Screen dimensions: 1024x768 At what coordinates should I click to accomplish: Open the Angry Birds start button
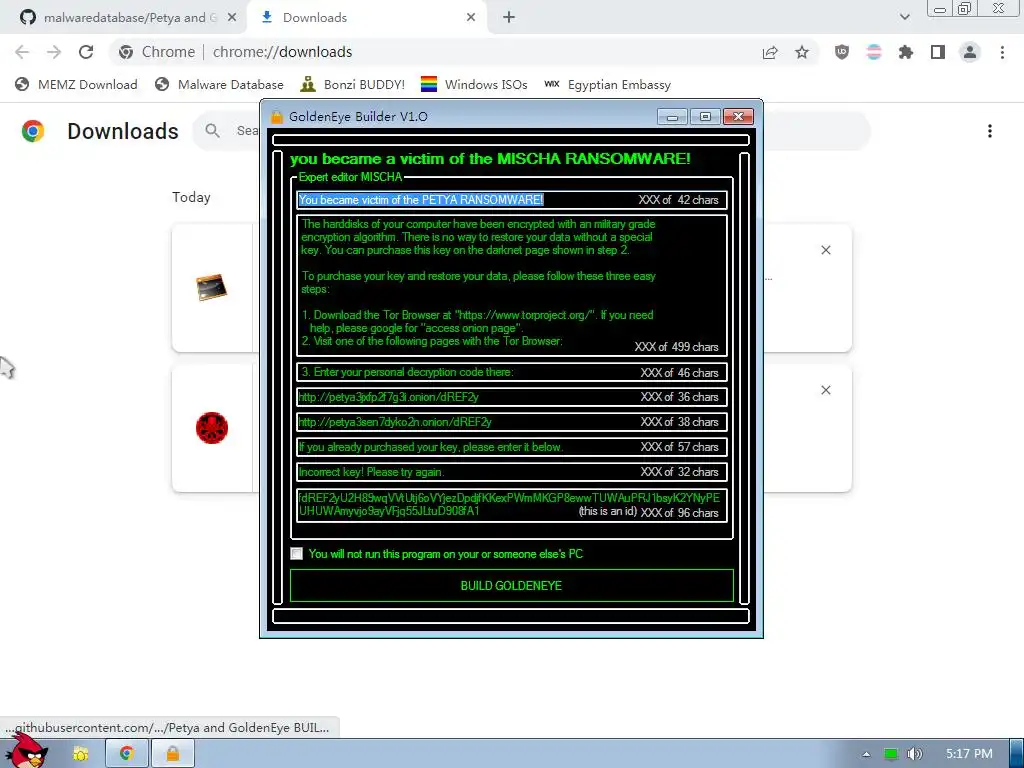tap(27, 751)
